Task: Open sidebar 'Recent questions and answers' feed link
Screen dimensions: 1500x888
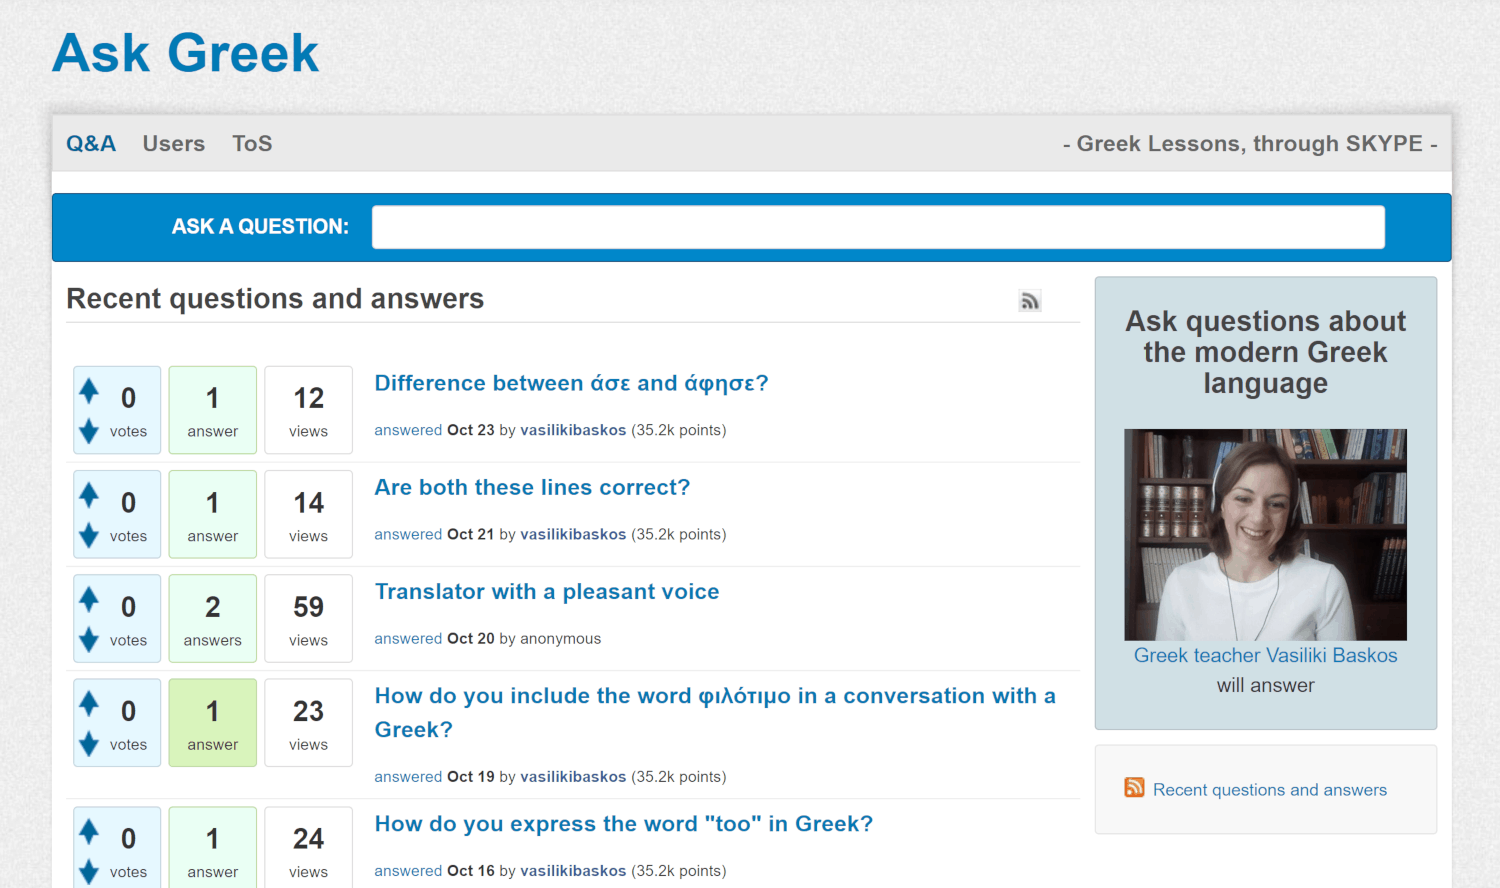Action: (x=1270, y=790)
